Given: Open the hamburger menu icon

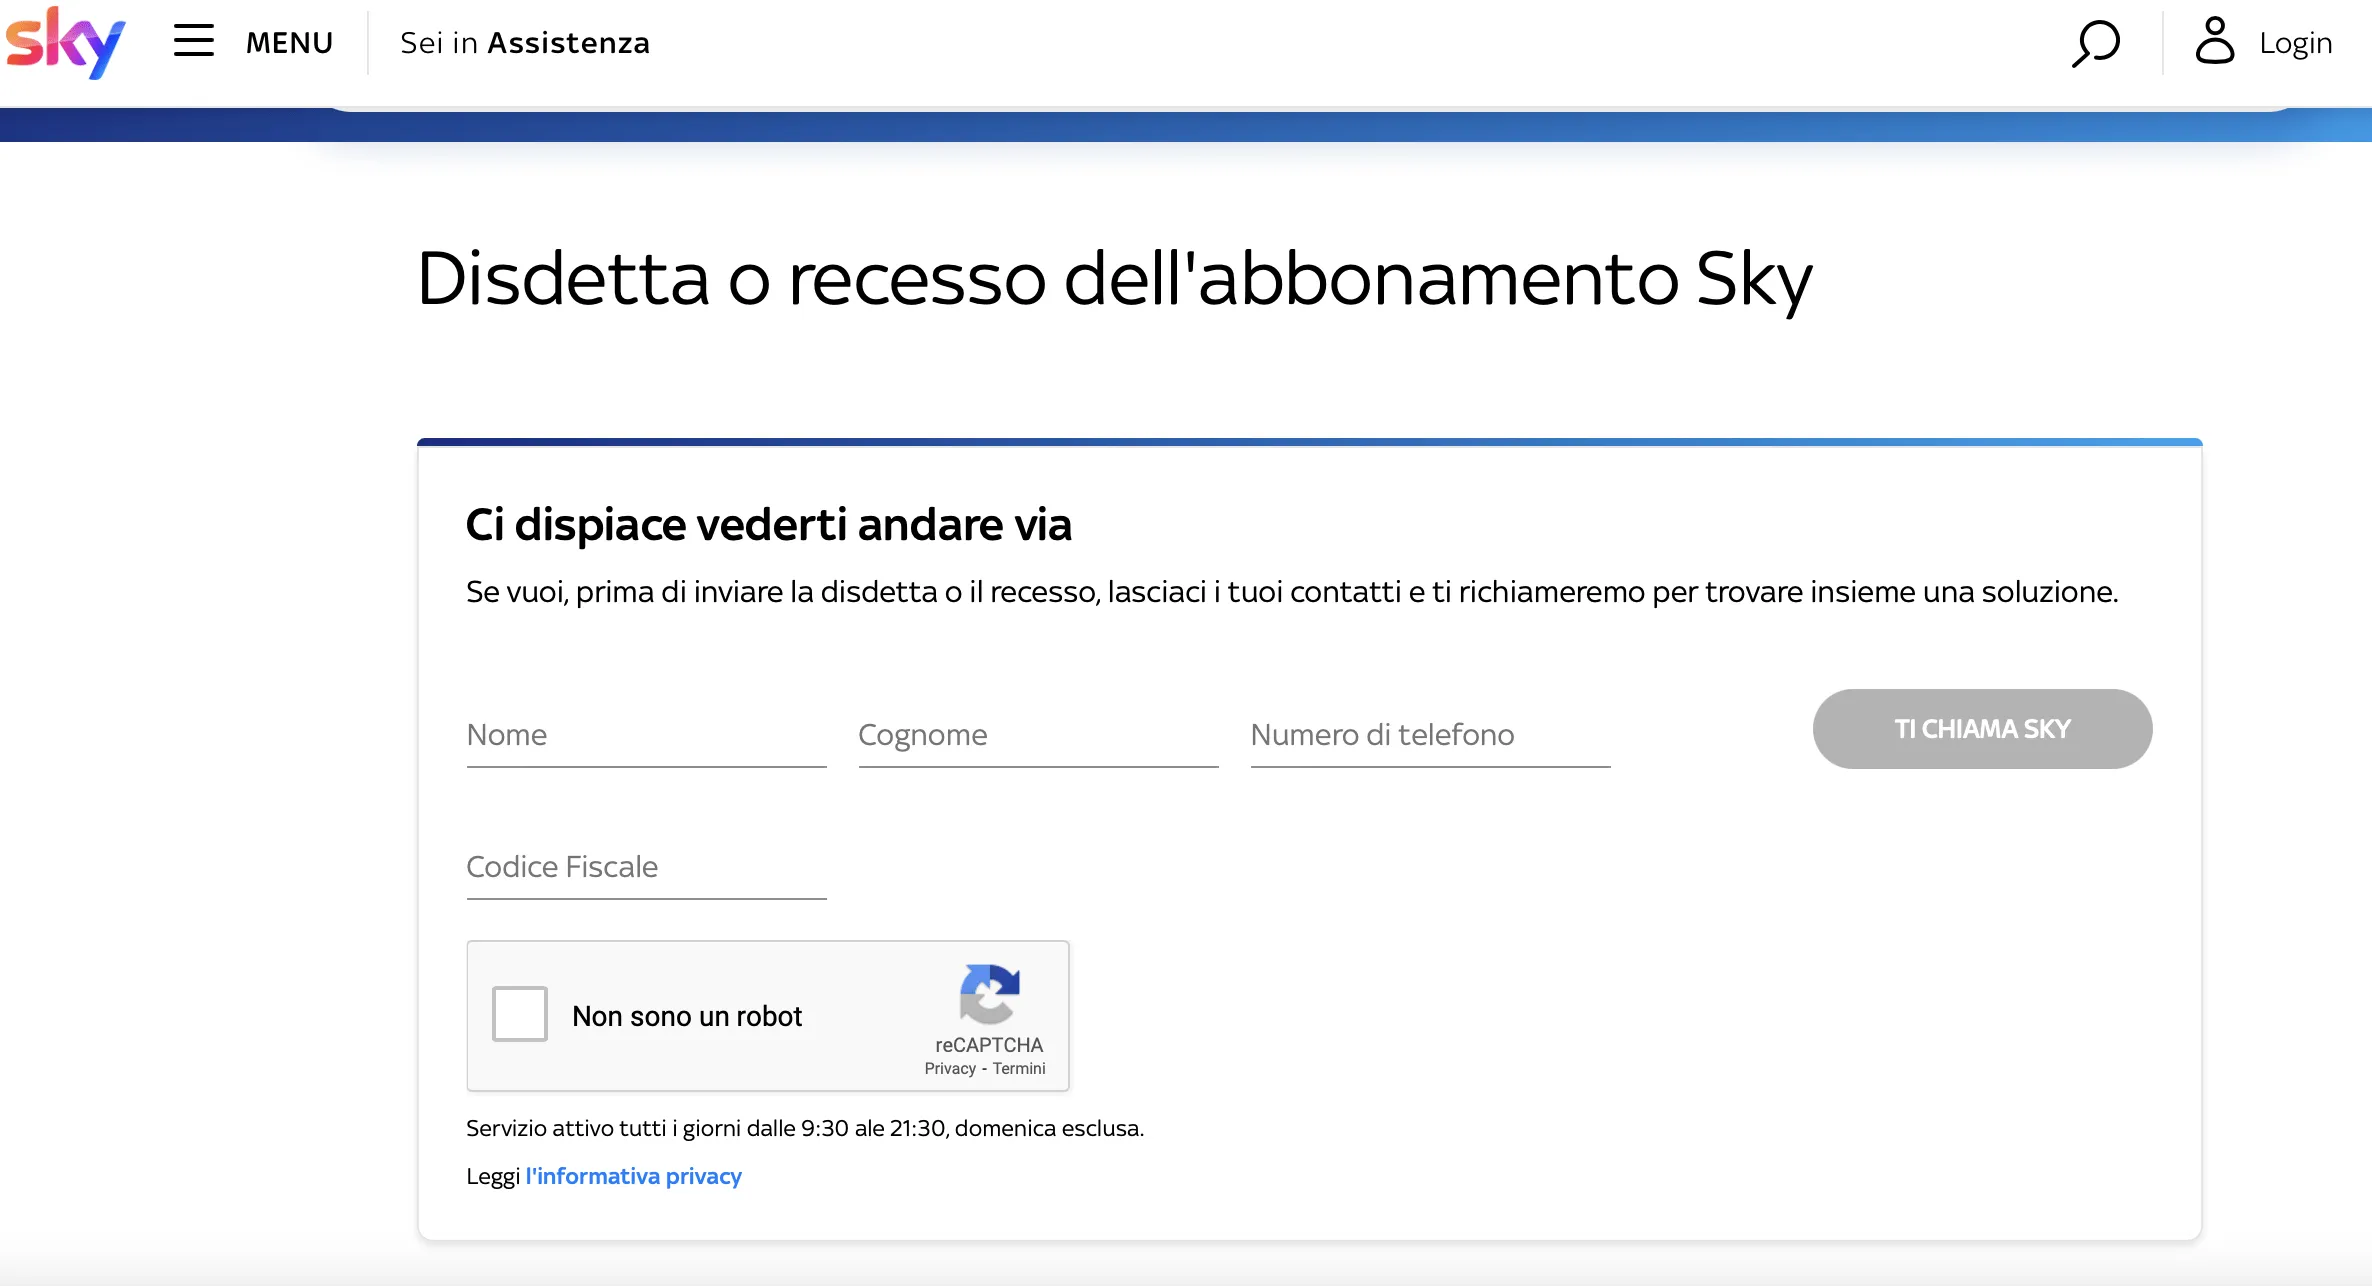Looking at the screenshot, I should [x=194, y=42].
